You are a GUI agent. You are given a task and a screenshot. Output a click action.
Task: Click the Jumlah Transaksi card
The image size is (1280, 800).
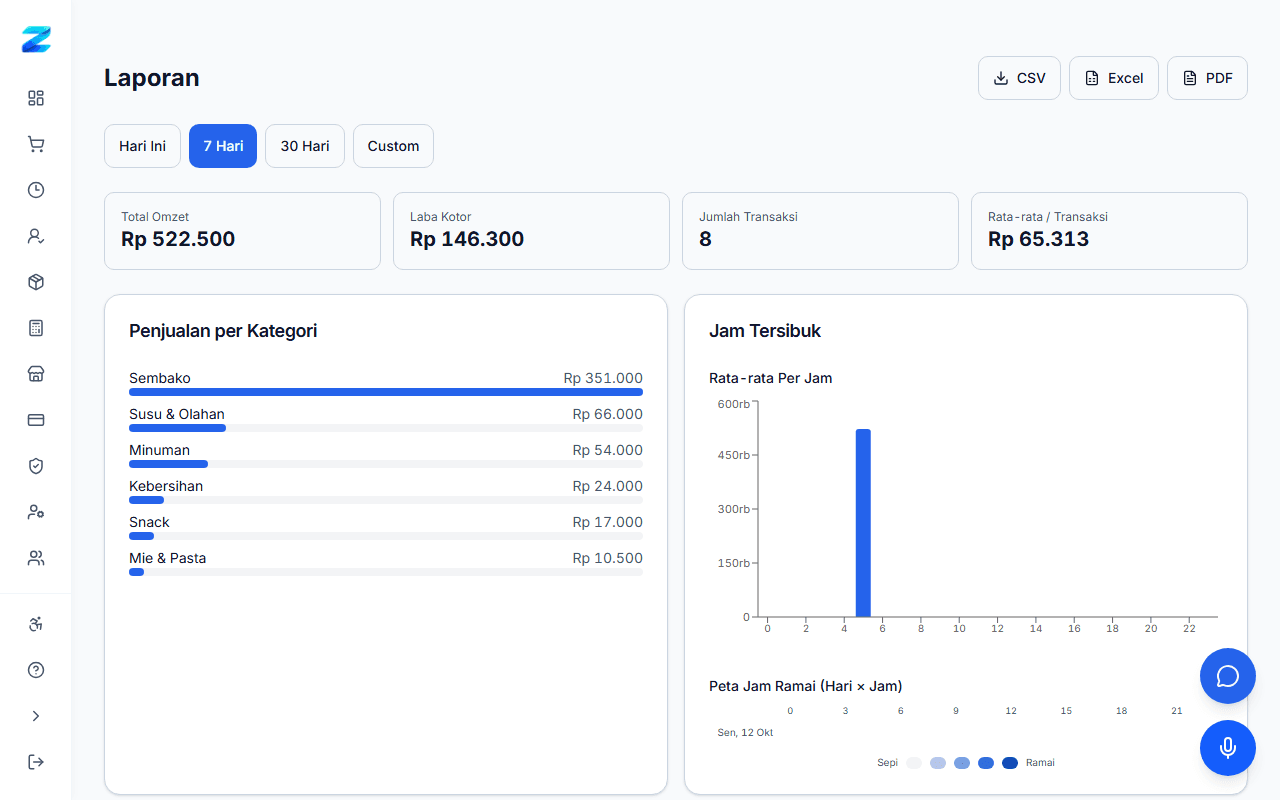[820, 231]
